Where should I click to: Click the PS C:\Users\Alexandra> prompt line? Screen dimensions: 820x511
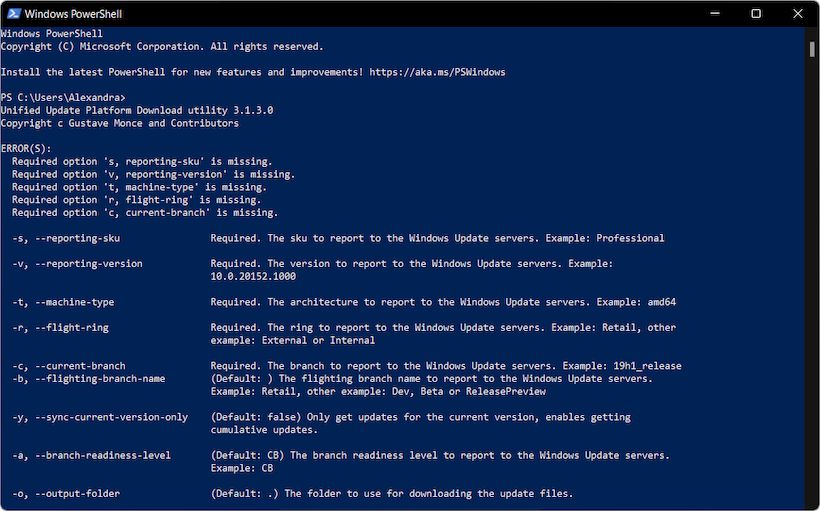coord(62,97)
